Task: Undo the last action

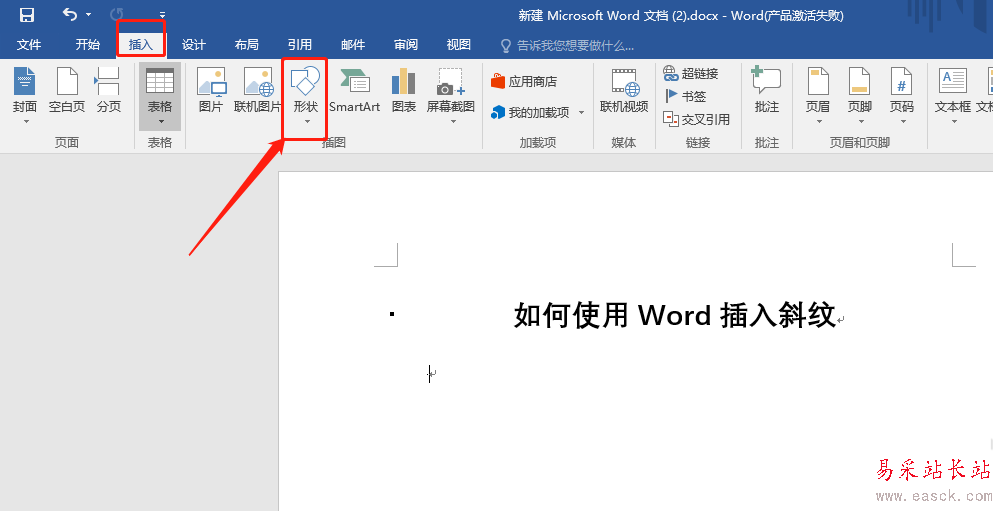Action: [x=70, y=14]
